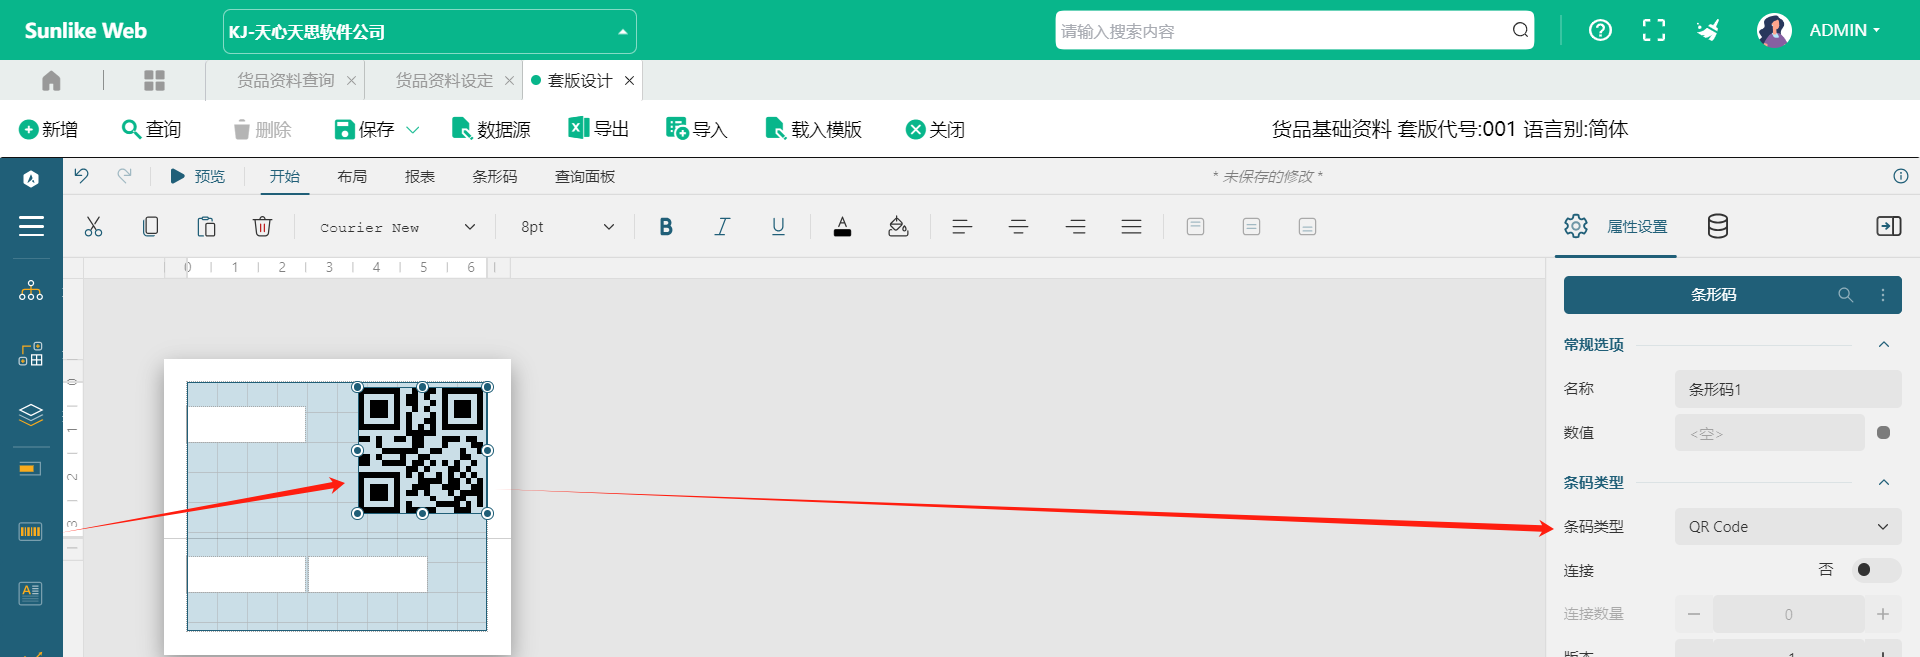Copy the selected element

click(150, 227)
